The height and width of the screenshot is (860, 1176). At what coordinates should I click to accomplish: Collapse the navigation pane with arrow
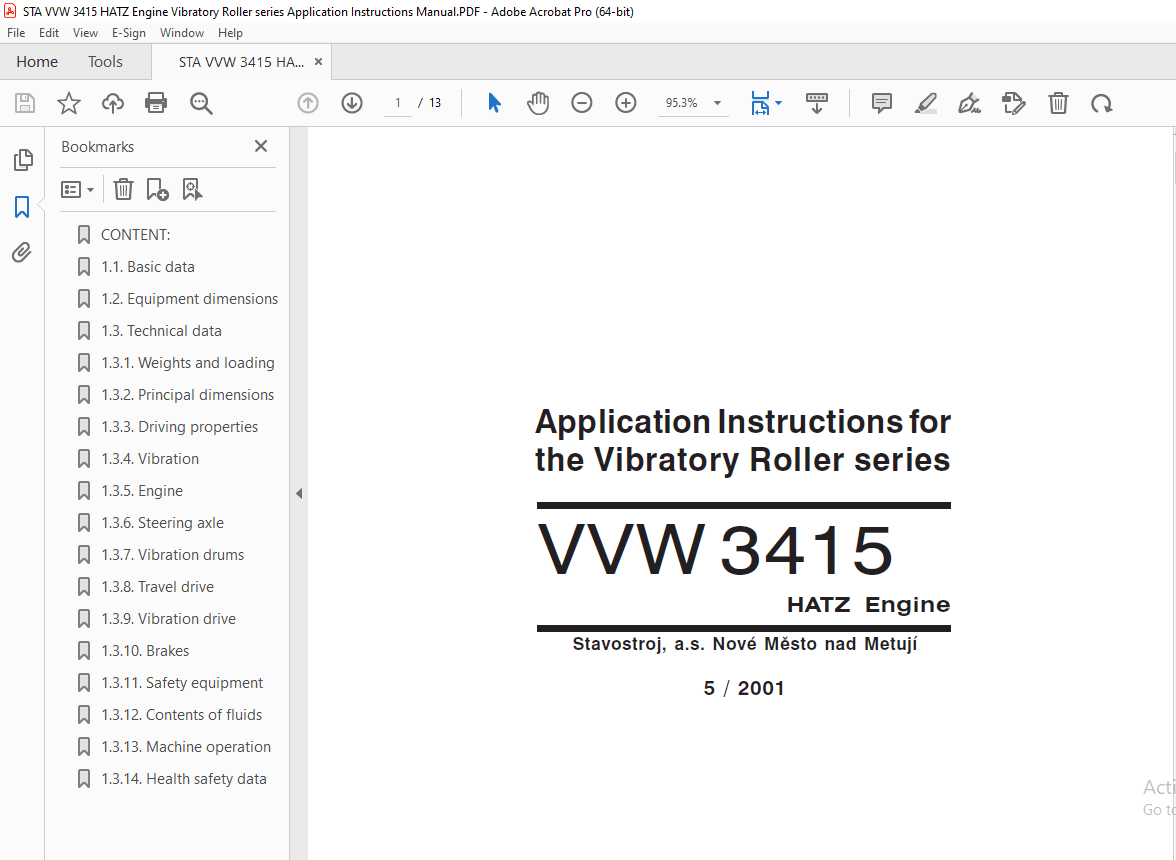tap(298, 493)
